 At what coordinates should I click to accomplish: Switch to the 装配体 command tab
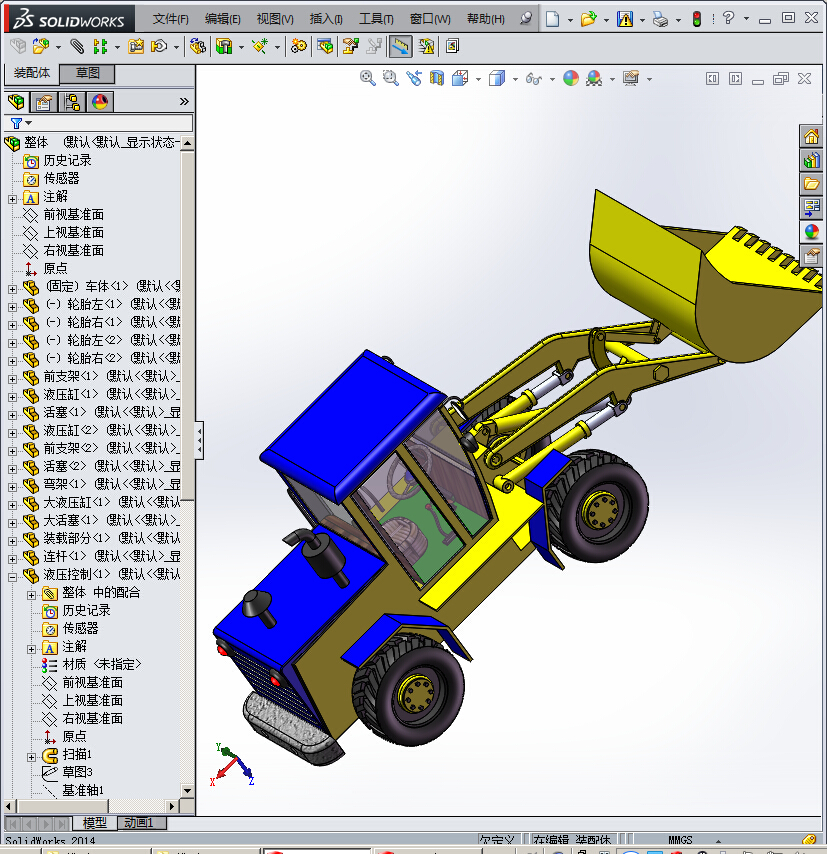(32, 73)
